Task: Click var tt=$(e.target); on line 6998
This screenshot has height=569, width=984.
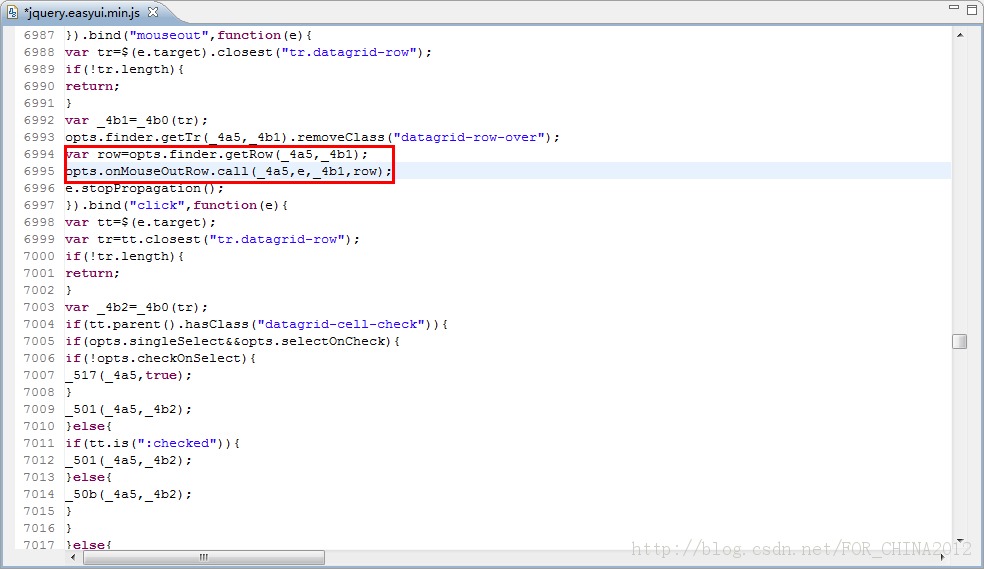Action: 140,222
